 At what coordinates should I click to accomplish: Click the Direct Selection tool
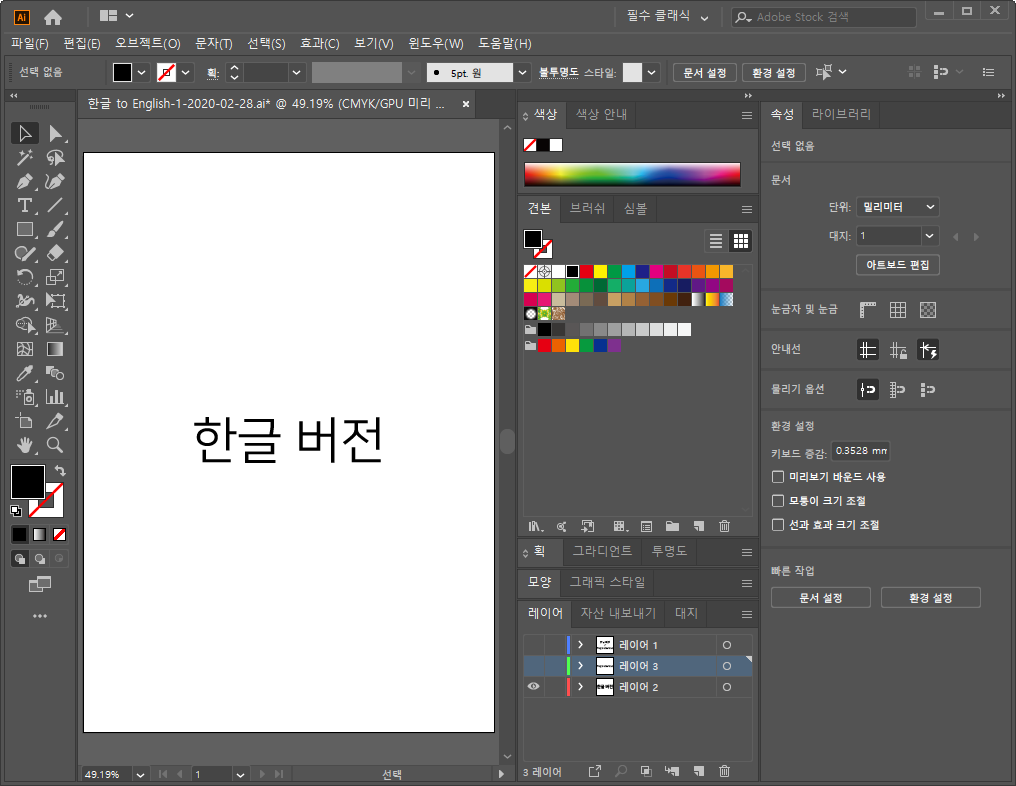[x=55, y=133]
